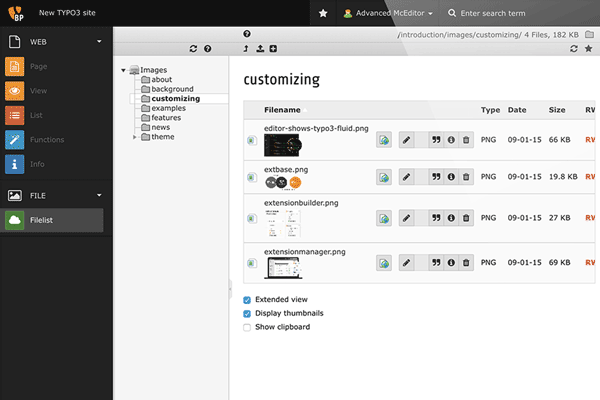Create new file with the plus icon
This screenshot has height=400, width=600.
273,48
